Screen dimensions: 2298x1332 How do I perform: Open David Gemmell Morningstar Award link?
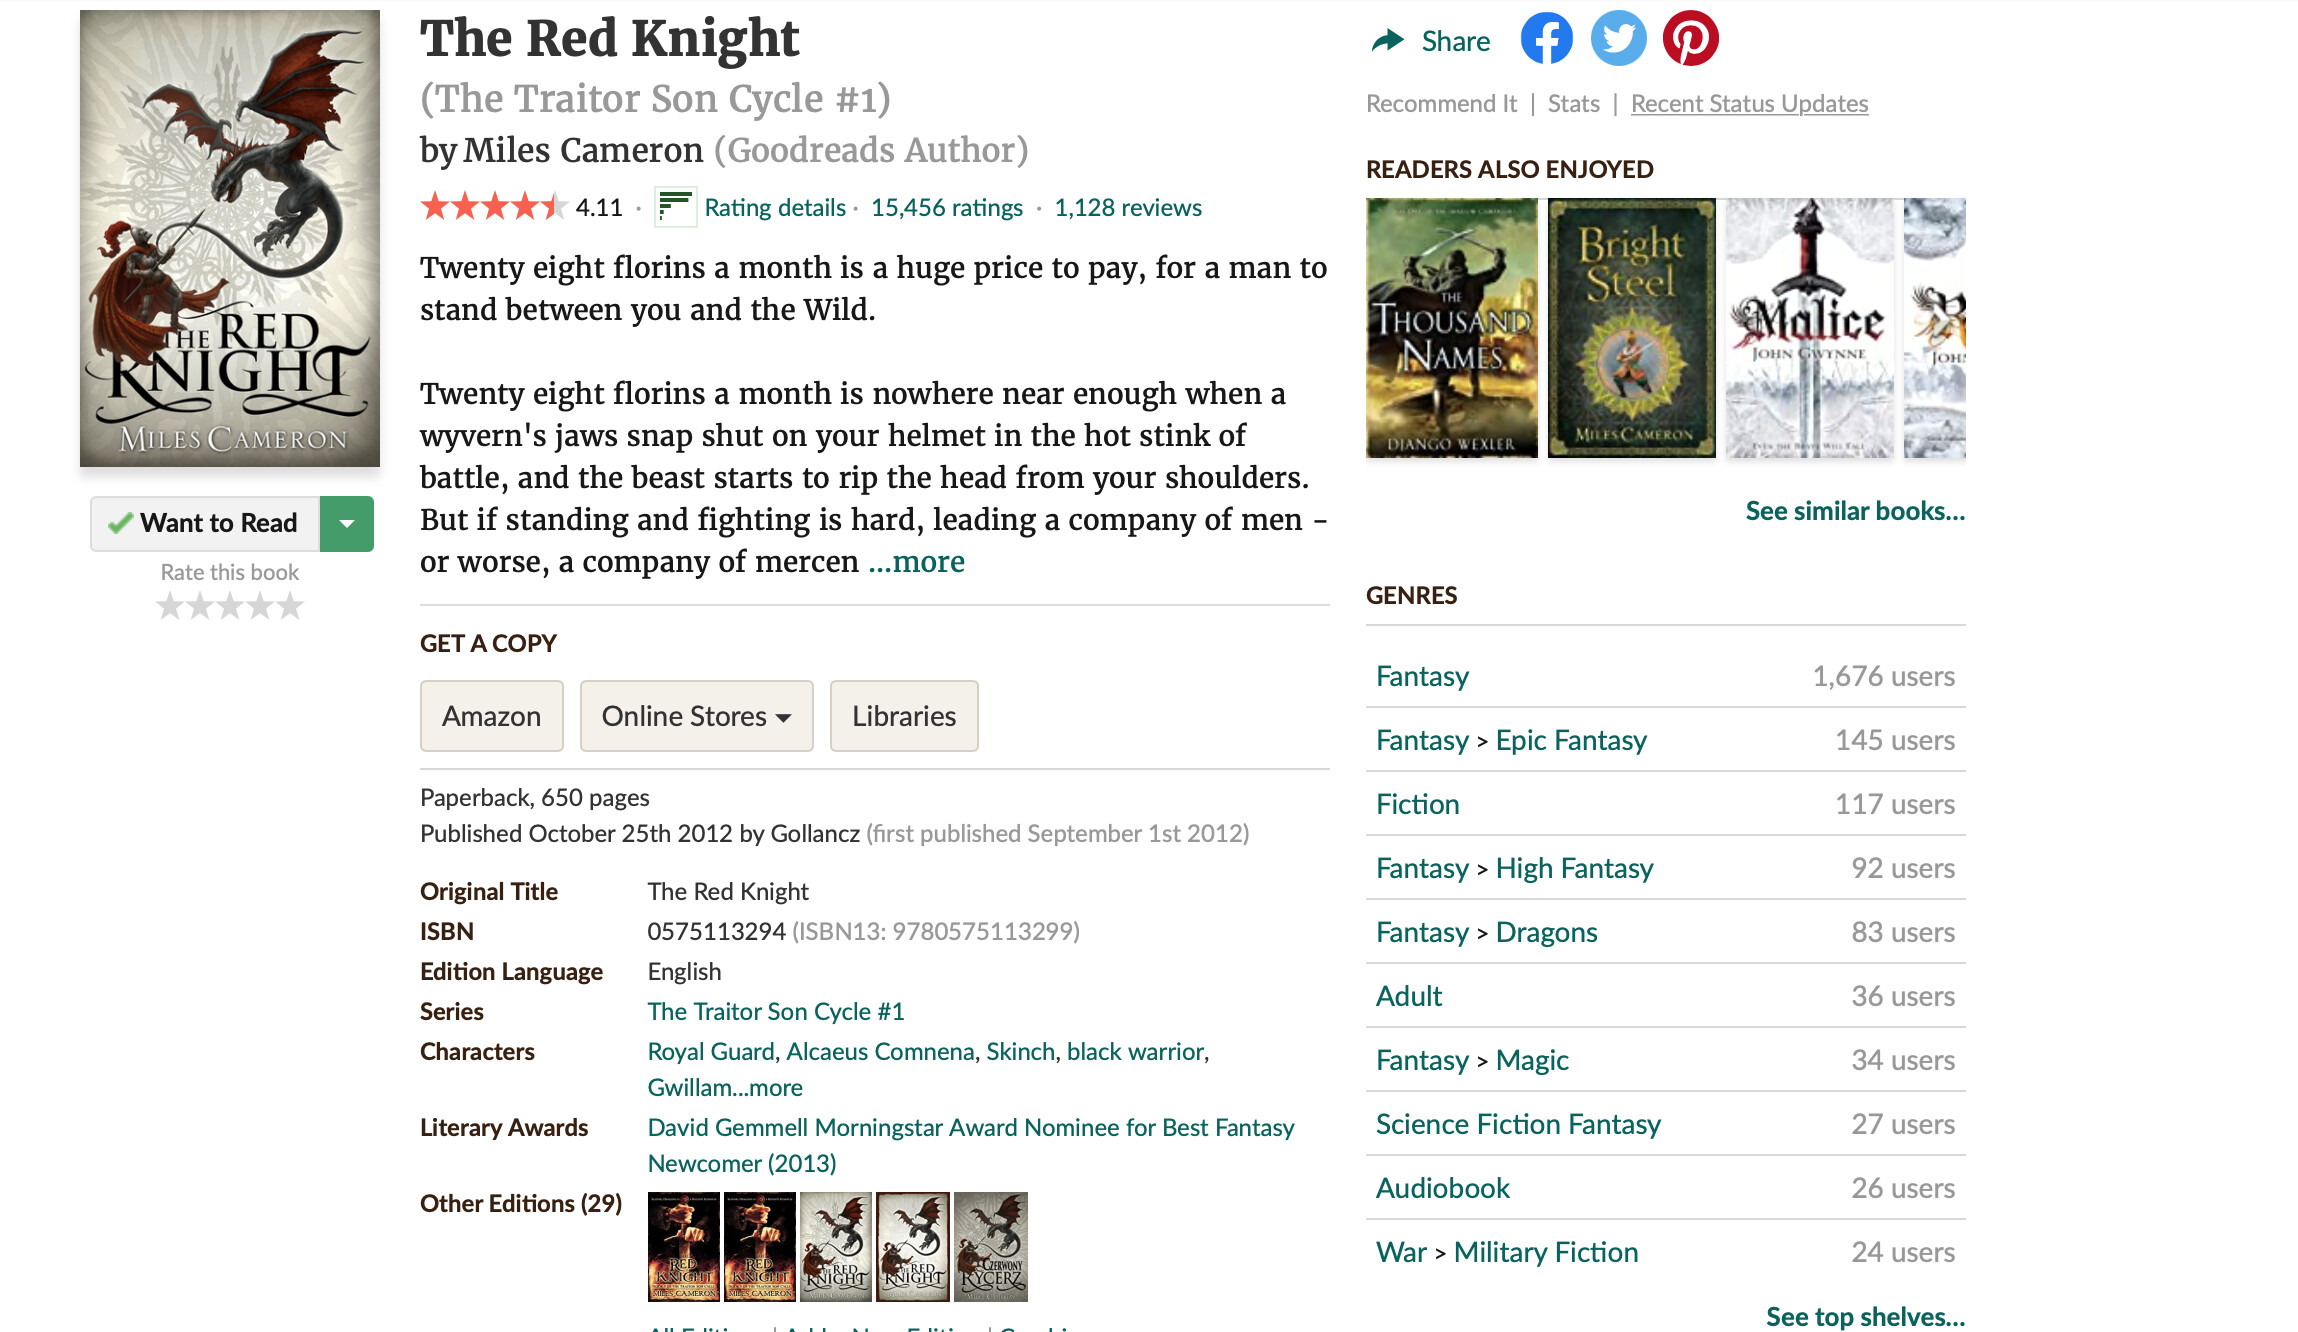(971, 1145)
